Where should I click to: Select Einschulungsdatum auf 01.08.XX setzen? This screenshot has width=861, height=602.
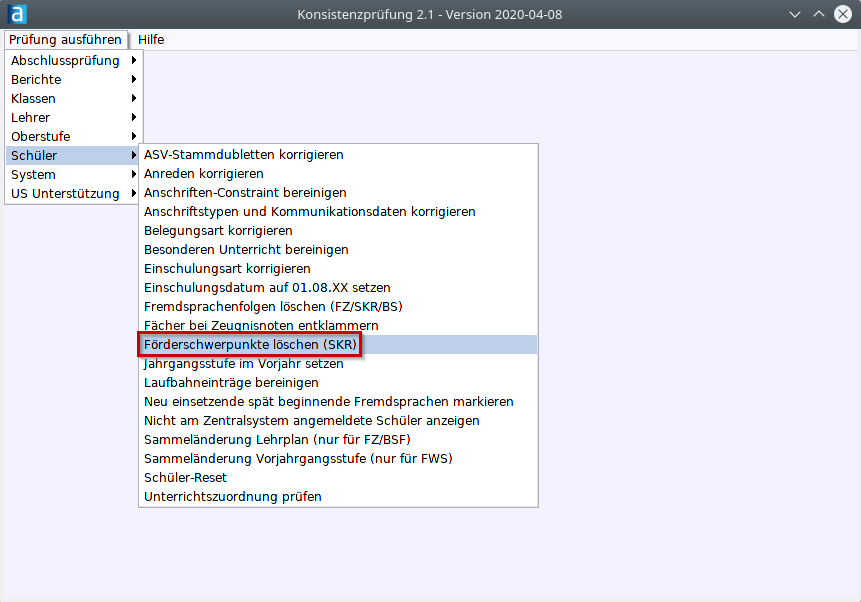click(x=338, y=288)
